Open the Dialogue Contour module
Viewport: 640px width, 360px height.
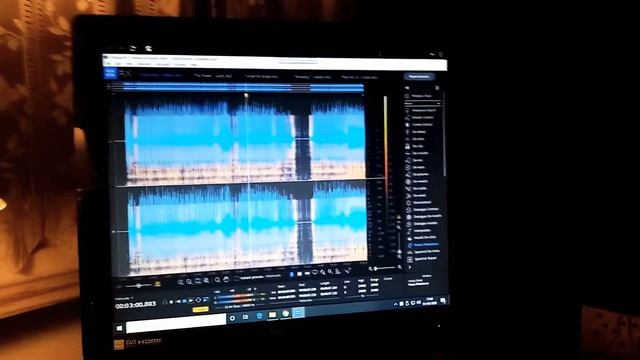pyautogui.click(x=422, y=209)
